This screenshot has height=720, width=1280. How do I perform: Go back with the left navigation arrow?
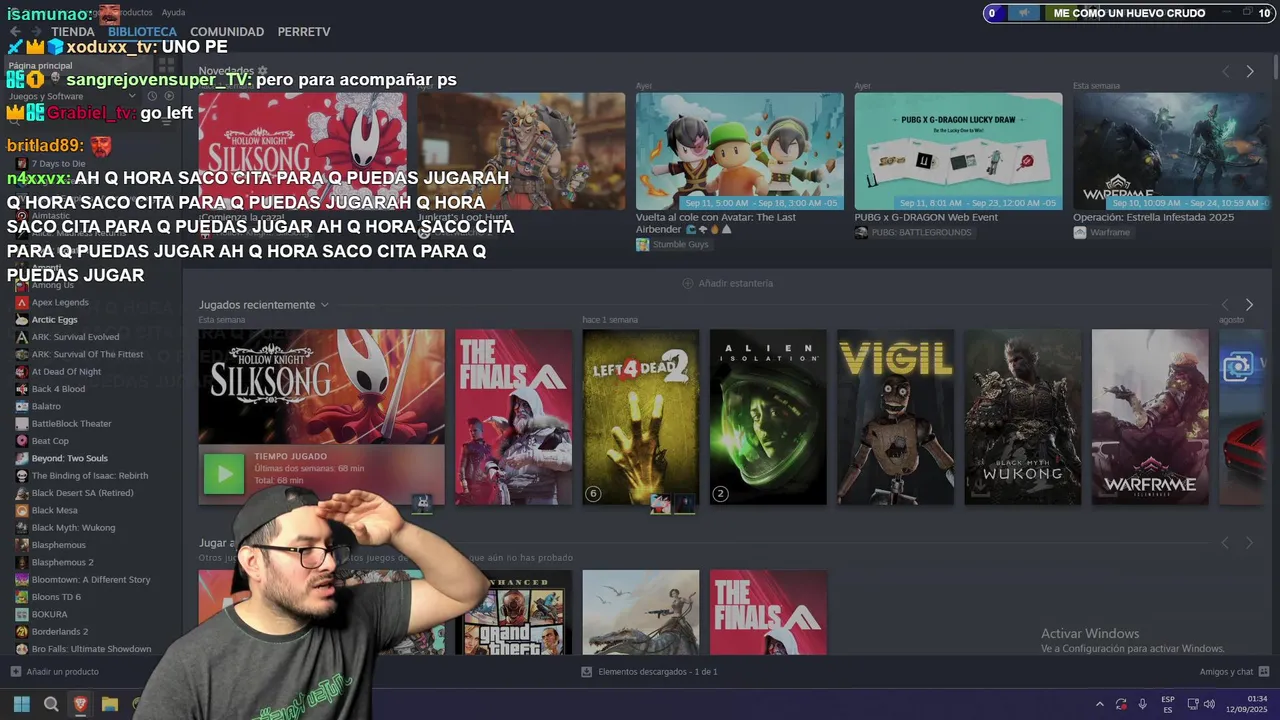point(14,32)
